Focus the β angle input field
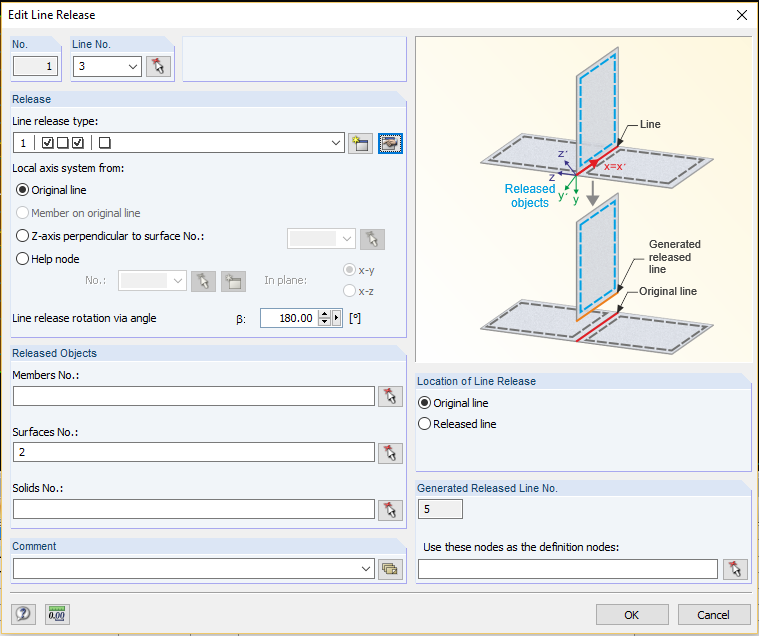Viewport: 759px width, 636px height. 289,318
